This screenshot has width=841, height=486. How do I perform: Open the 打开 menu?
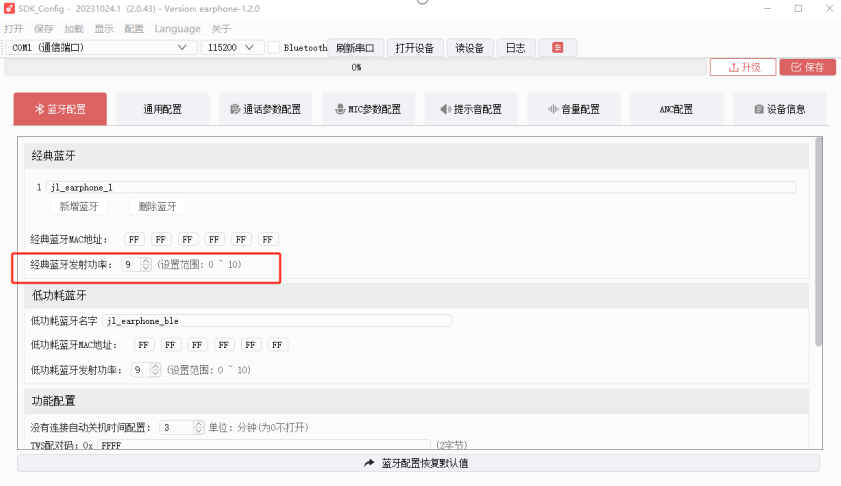(x=13, y=28)
